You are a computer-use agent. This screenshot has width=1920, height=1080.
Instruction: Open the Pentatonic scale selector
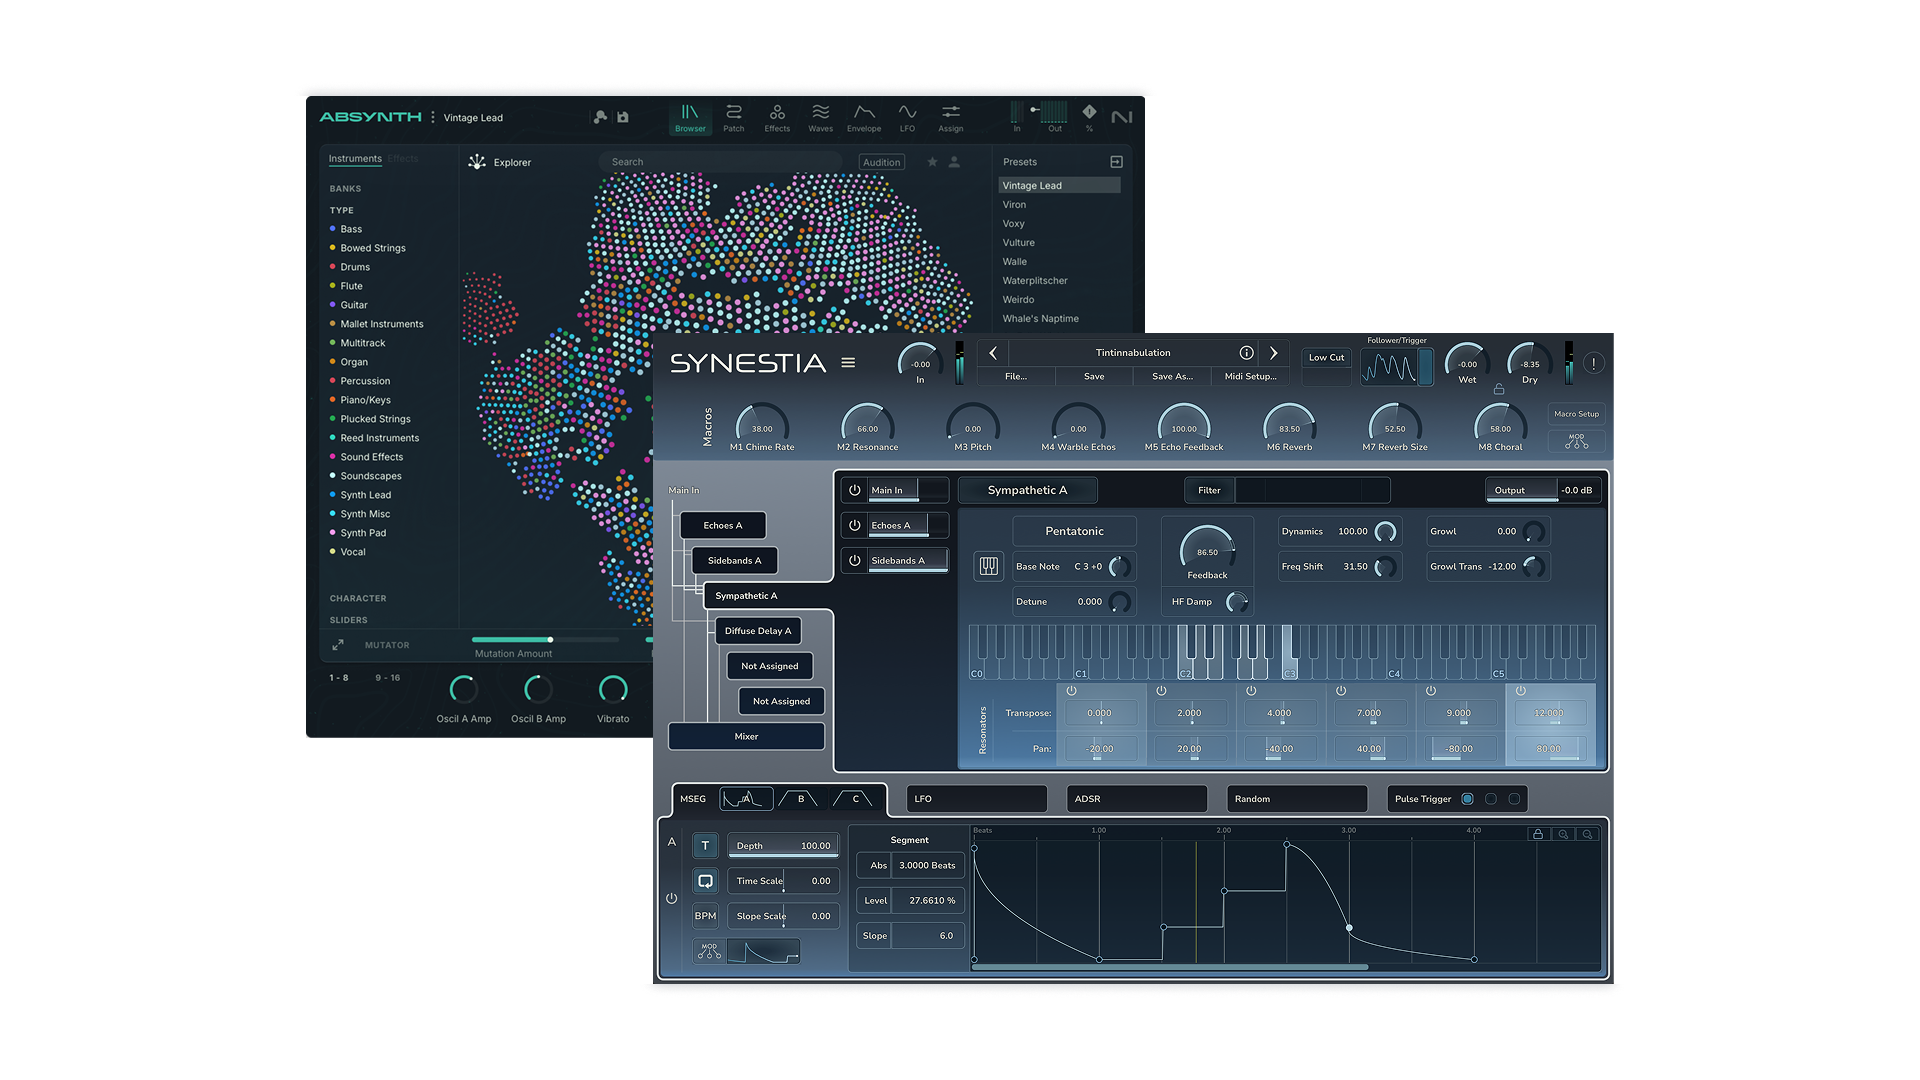pyautogui.click(x=1074, y=530)
